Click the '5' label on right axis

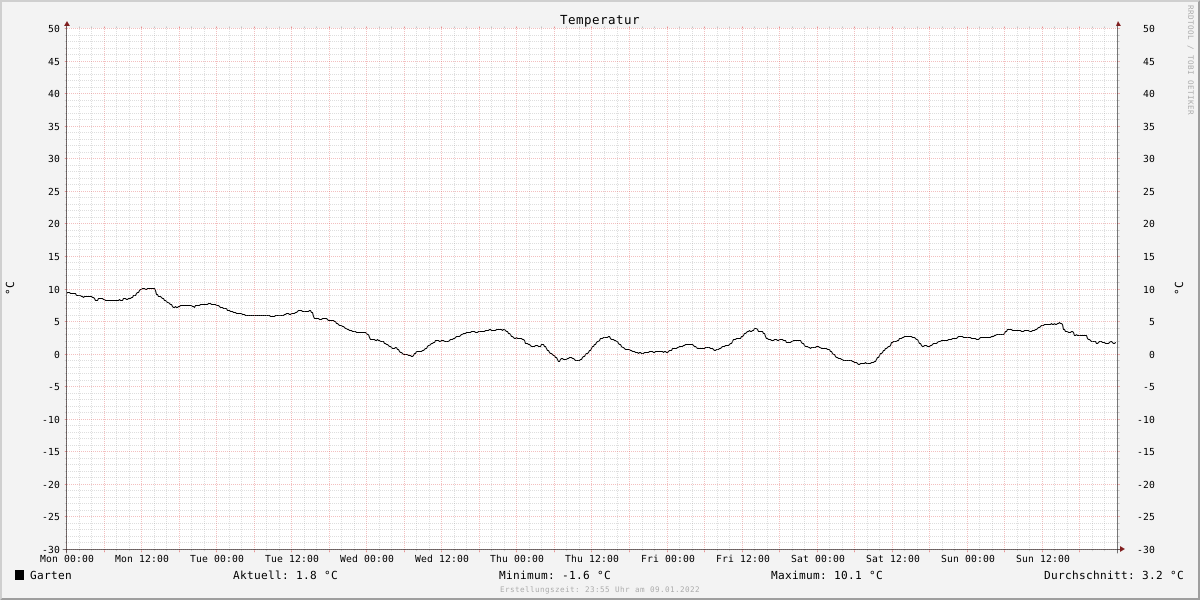point(1152,321)
